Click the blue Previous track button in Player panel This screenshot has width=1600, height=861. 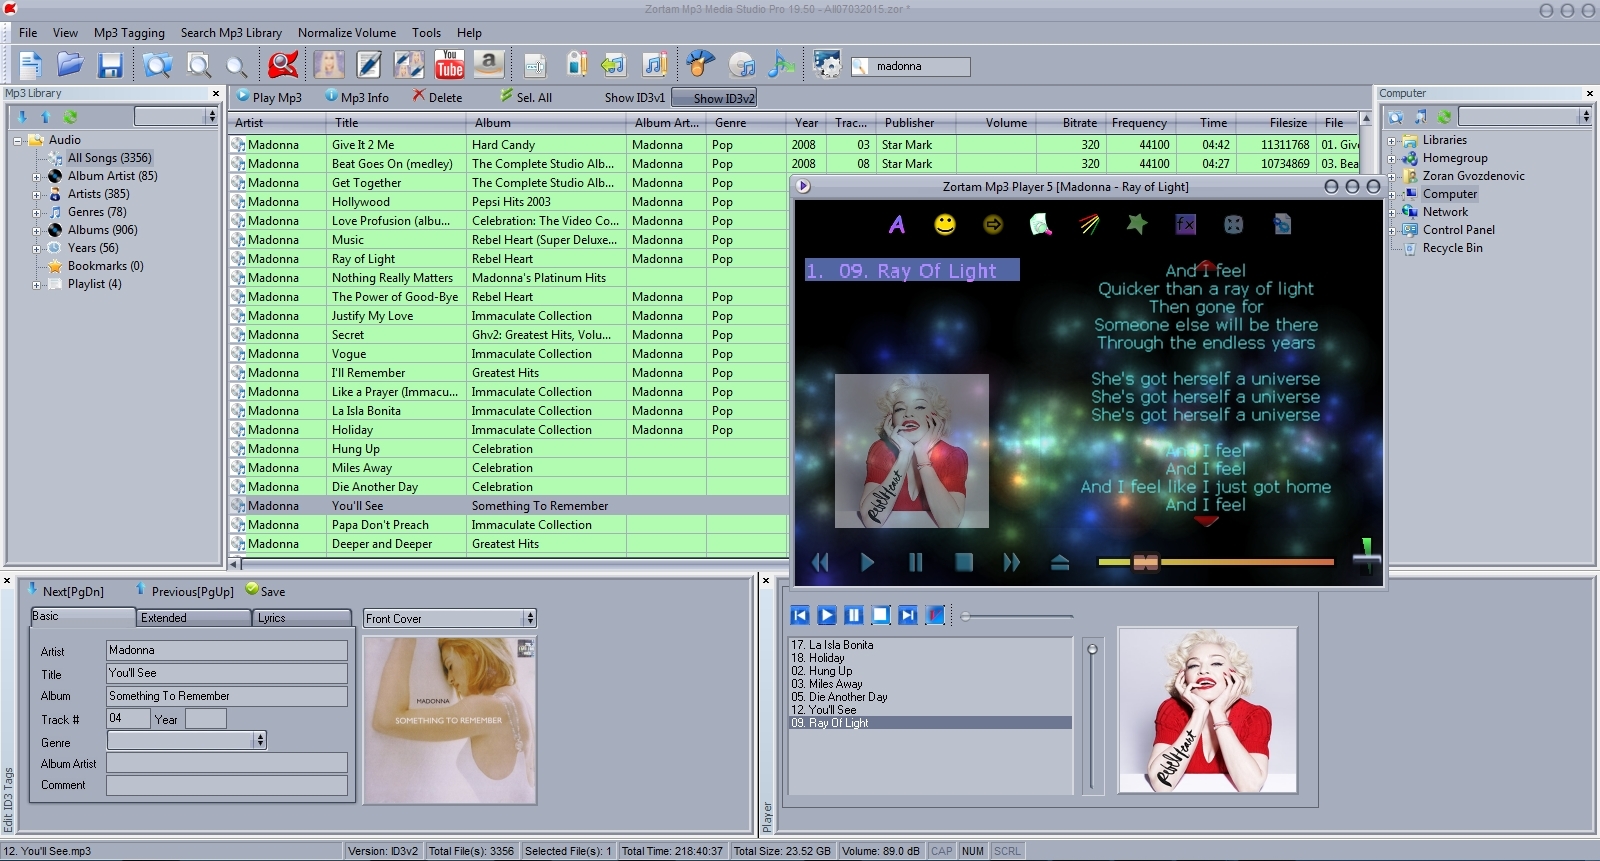[800, 615]
